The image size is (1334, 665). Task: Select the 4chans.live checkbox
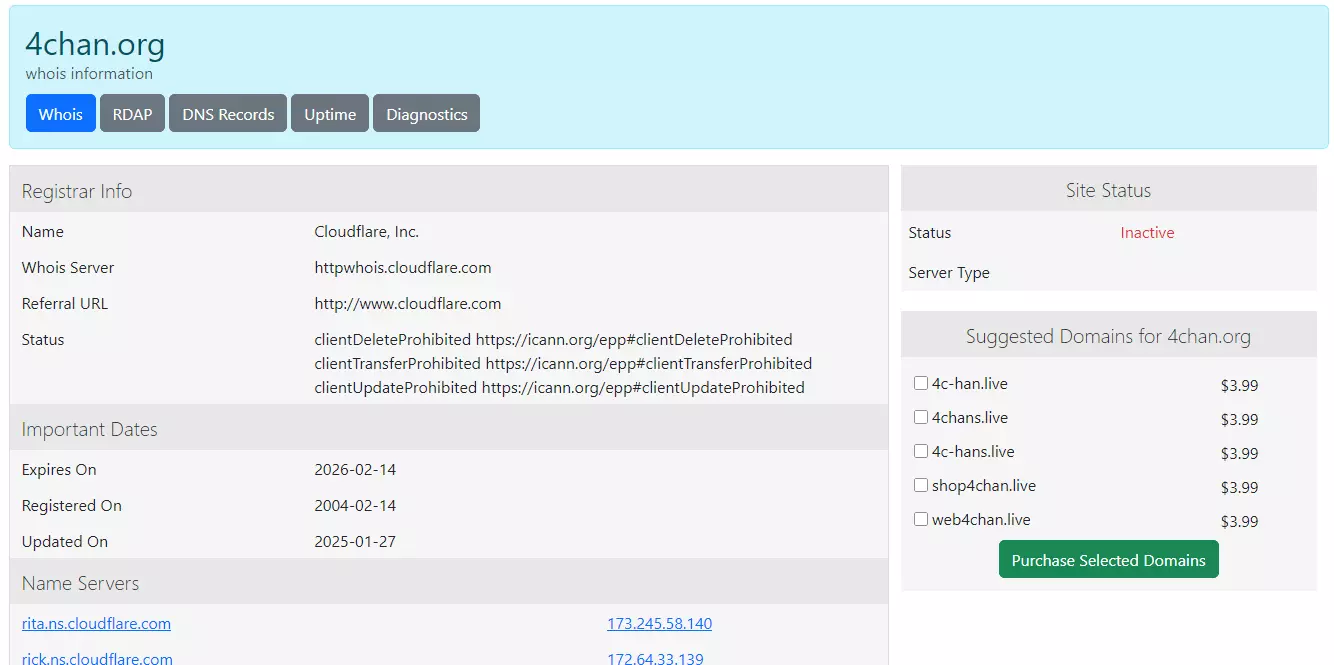tap(921, 417)
